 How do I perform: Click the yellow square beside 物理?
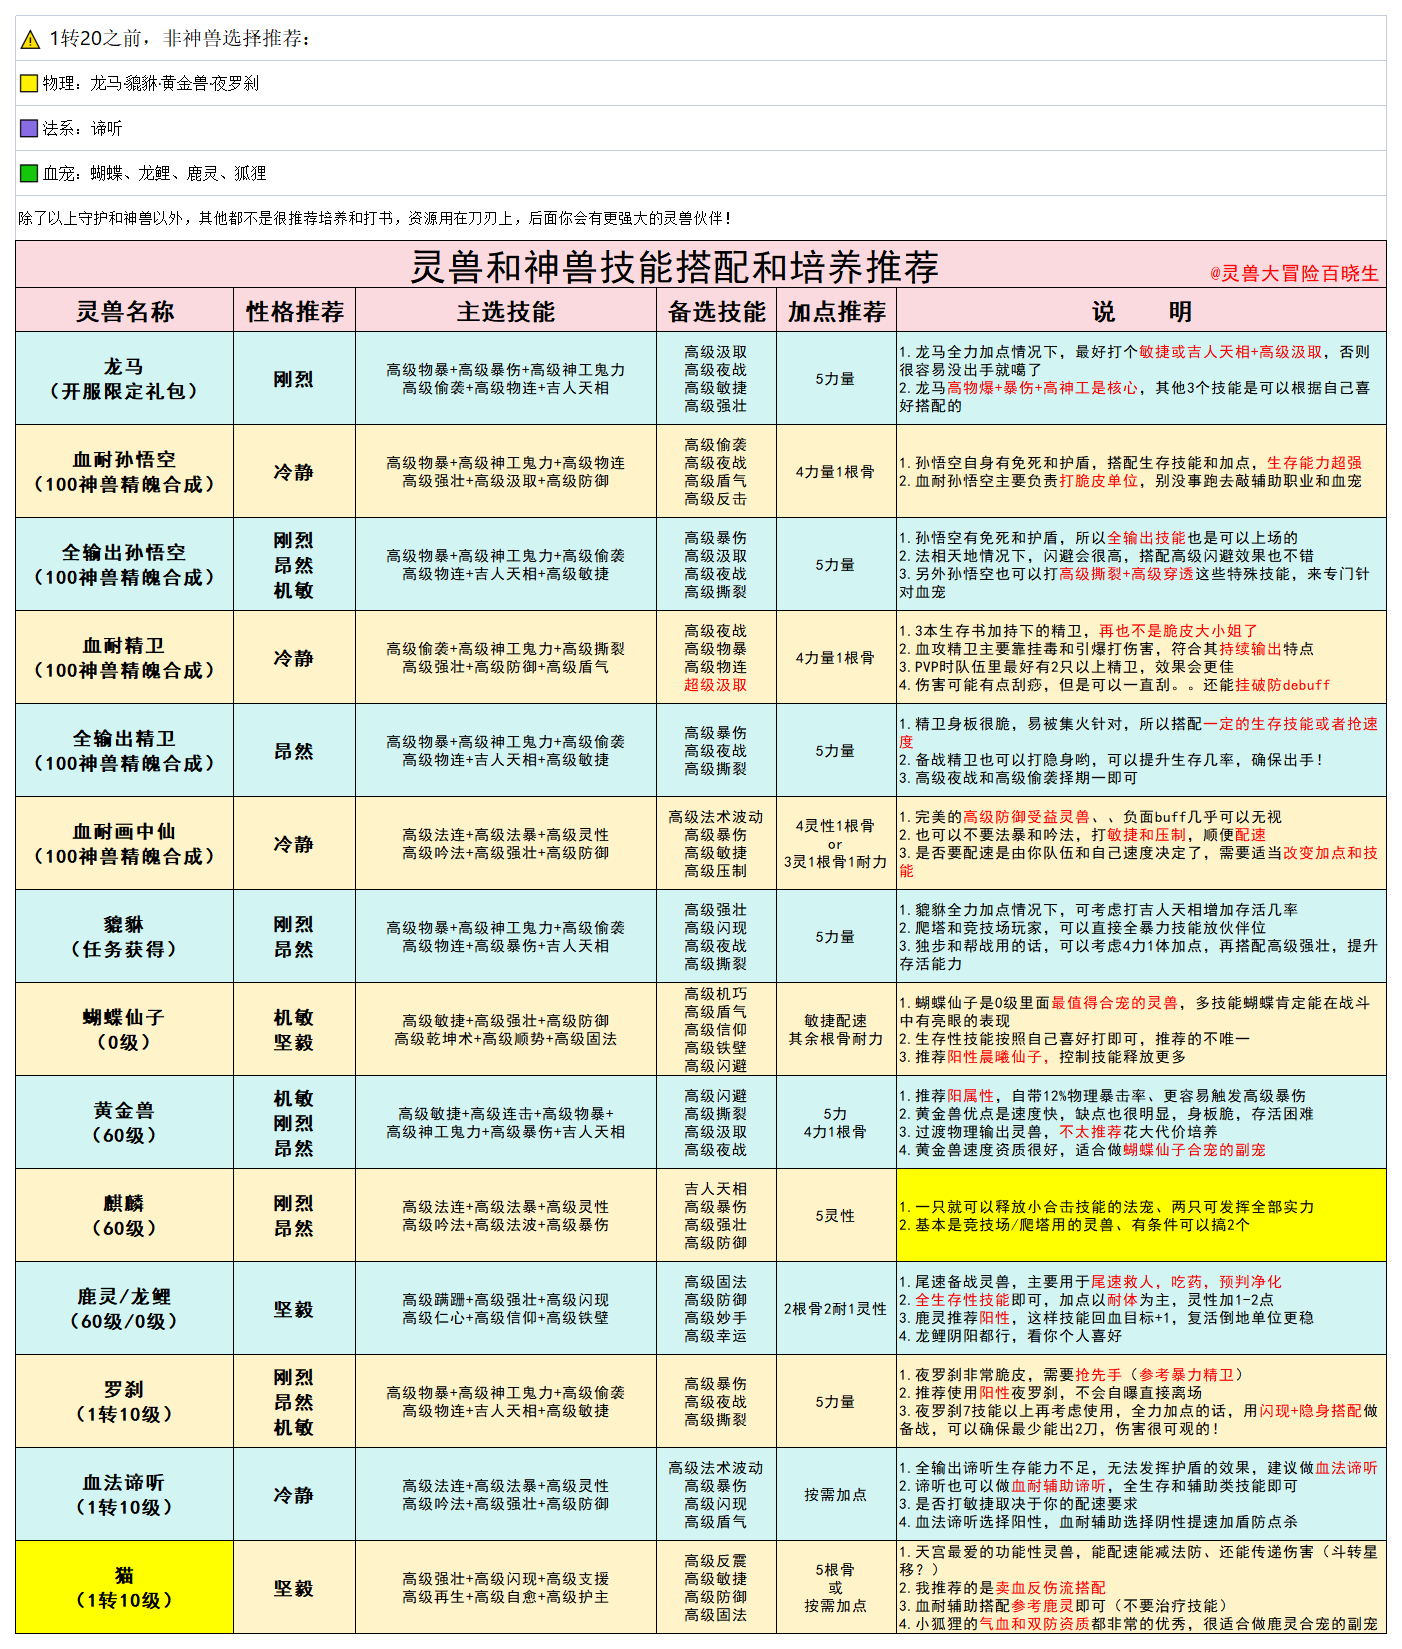29,83
